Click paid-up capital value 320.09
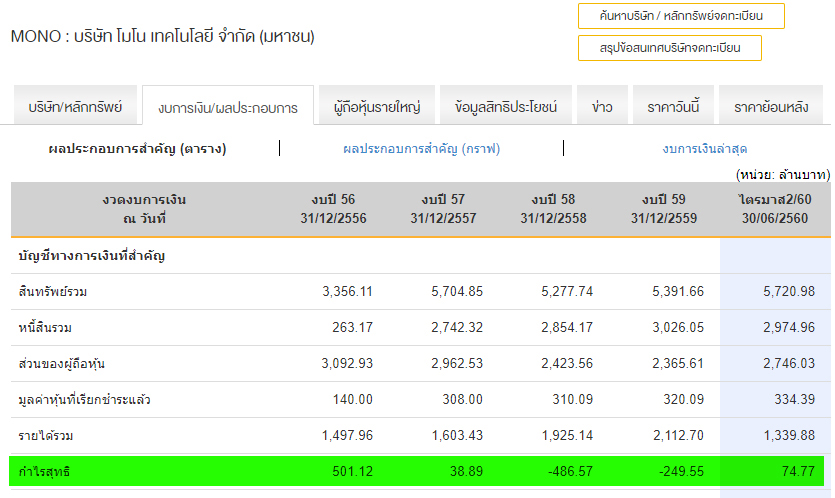Viewport: 835px width, 498px height. pyautogui.click(x=683, y=399)
